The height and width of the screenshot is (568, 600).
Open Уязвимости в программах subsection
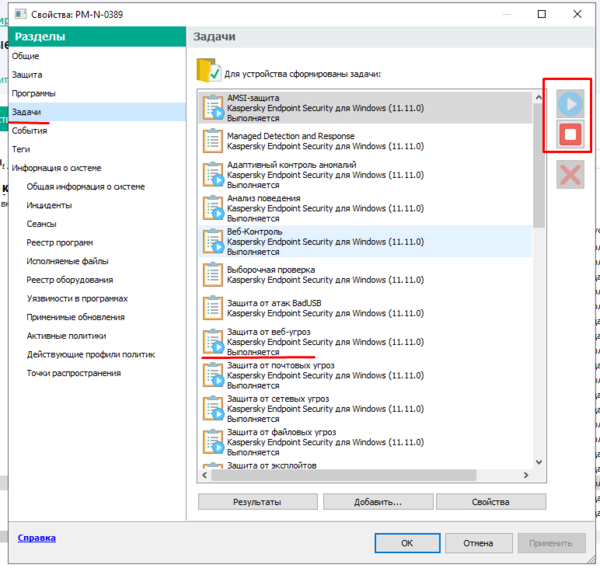[77, 299]
